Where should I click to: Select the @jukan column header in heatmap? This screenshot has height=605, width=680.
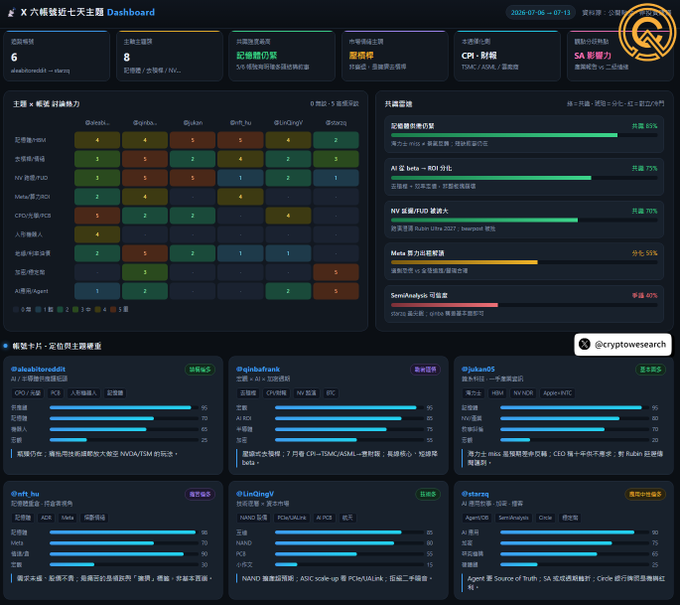click(193, 123)
